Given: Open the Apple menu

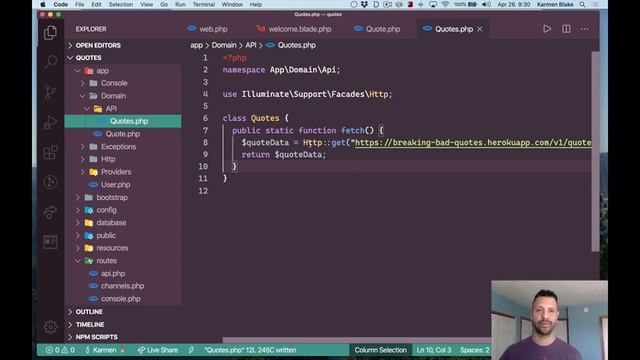Looking at the screenshot, I should 42,4.
